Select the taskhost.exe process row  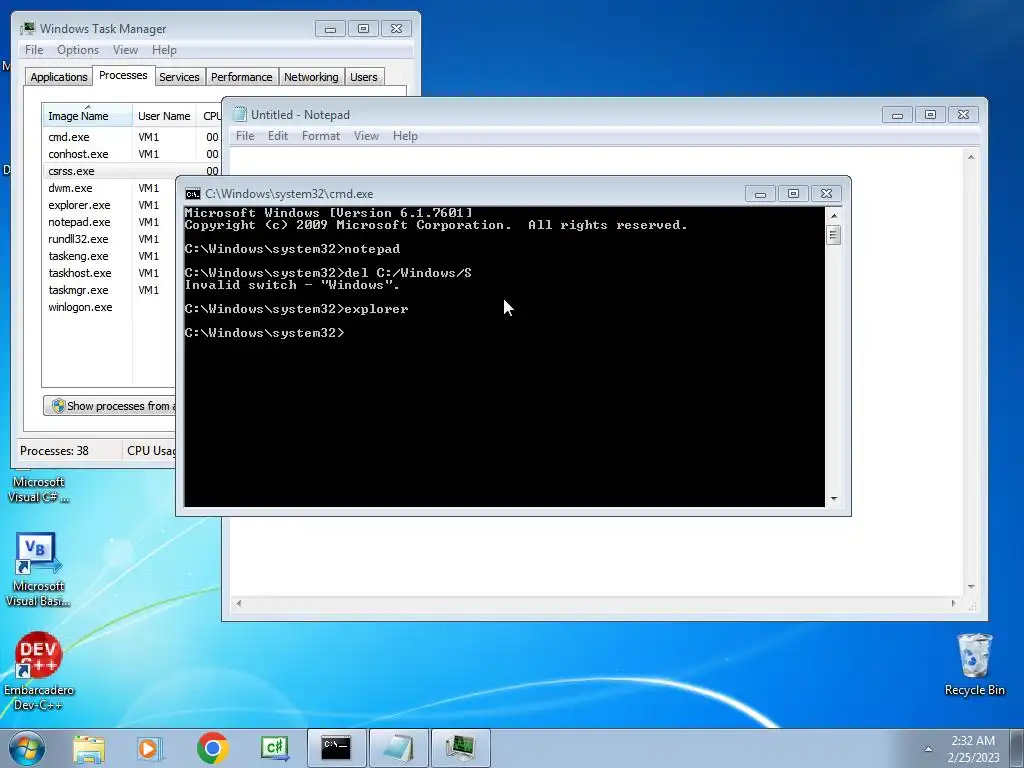click(110, 273)
